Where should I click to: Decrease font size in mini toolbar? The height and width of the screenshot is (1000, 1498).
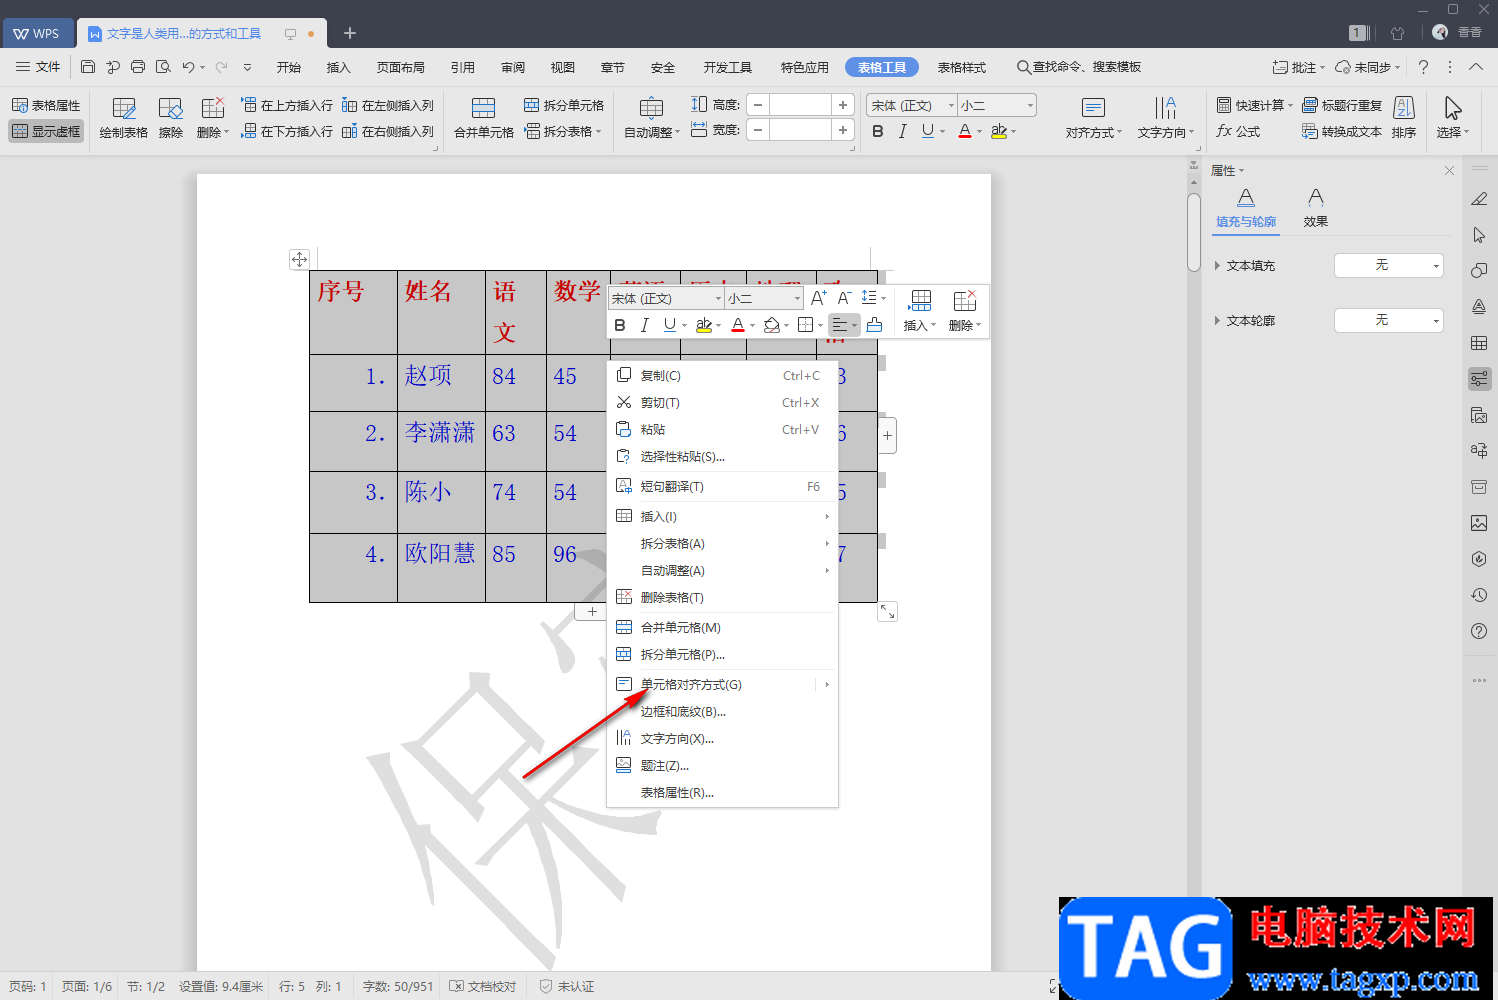point(844,298)
